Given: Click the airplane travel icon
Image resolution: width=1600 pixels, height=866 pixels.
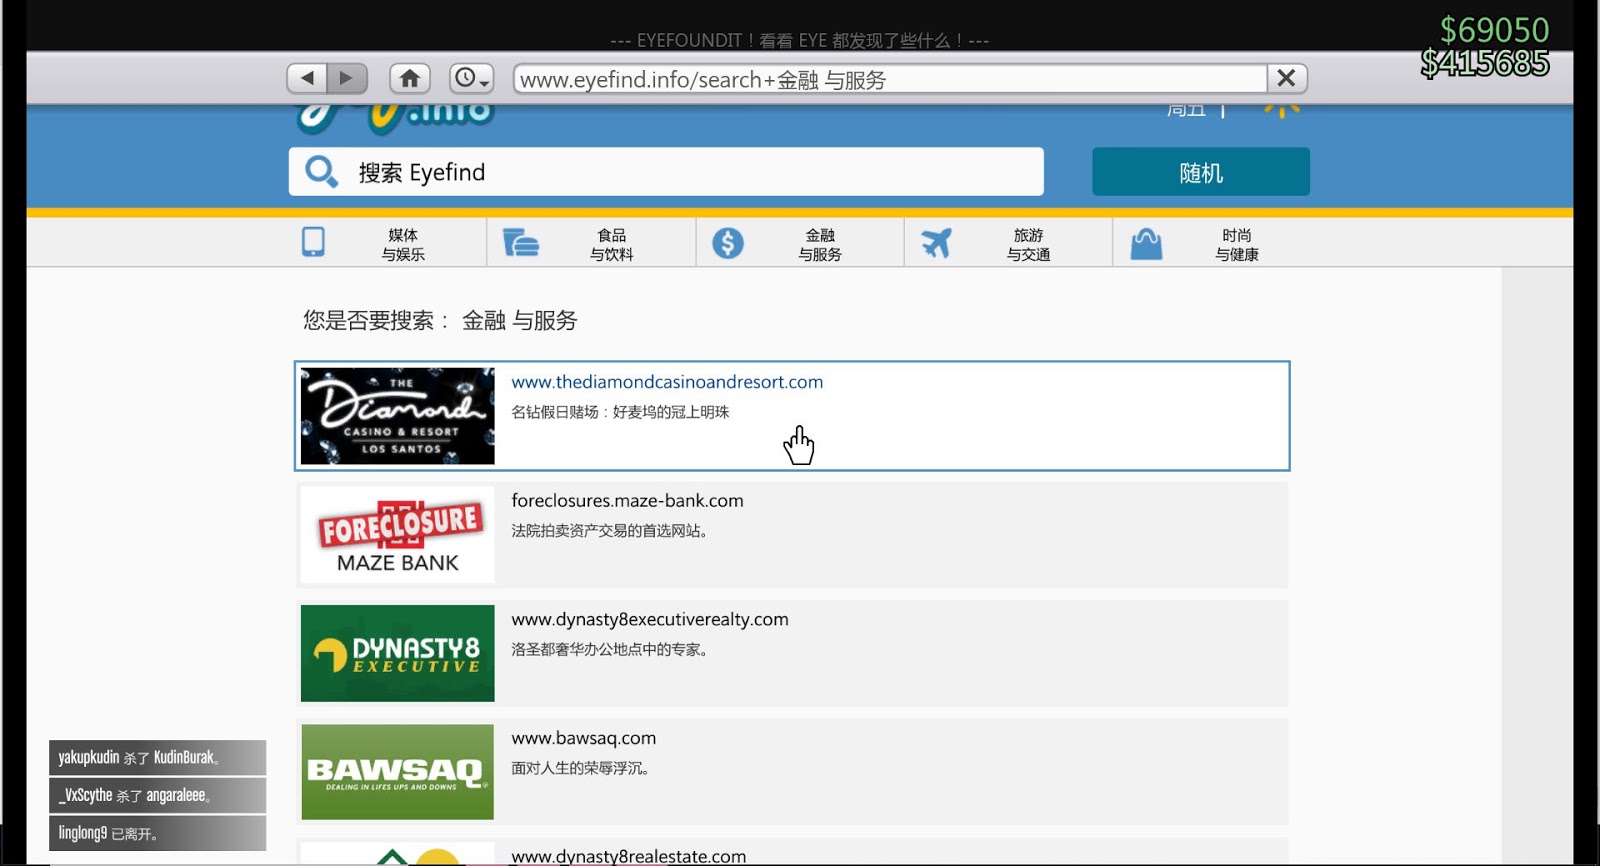Looking at the screenshot, I should coord(937,243).
